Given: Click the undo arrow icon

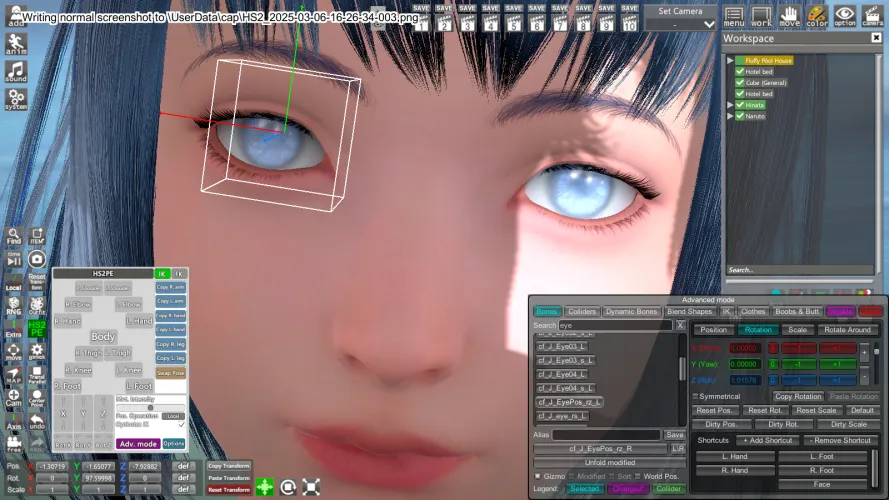Looking at the screenshot, I should tap(37, 424).
